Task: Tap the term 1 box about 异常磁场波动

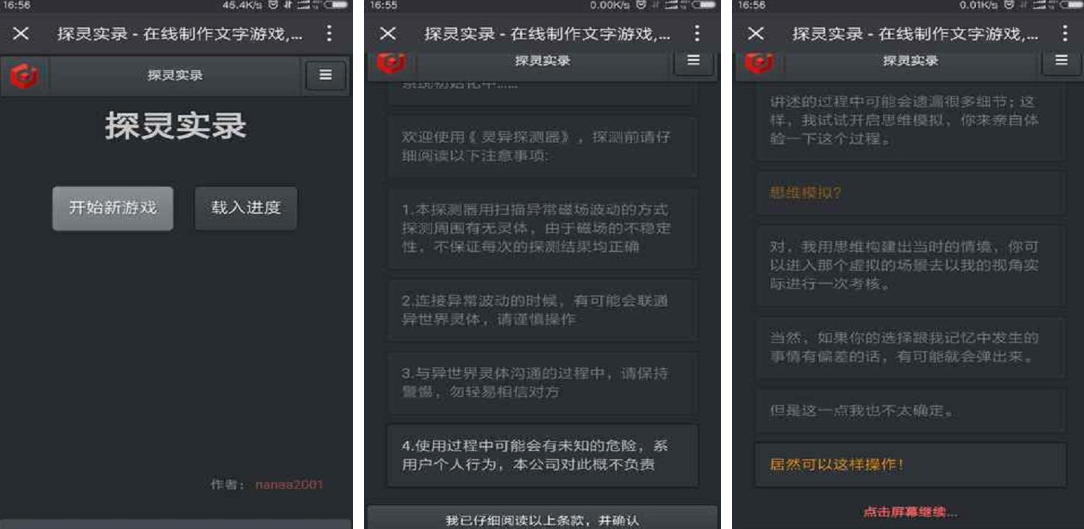Action: [542, 228]
